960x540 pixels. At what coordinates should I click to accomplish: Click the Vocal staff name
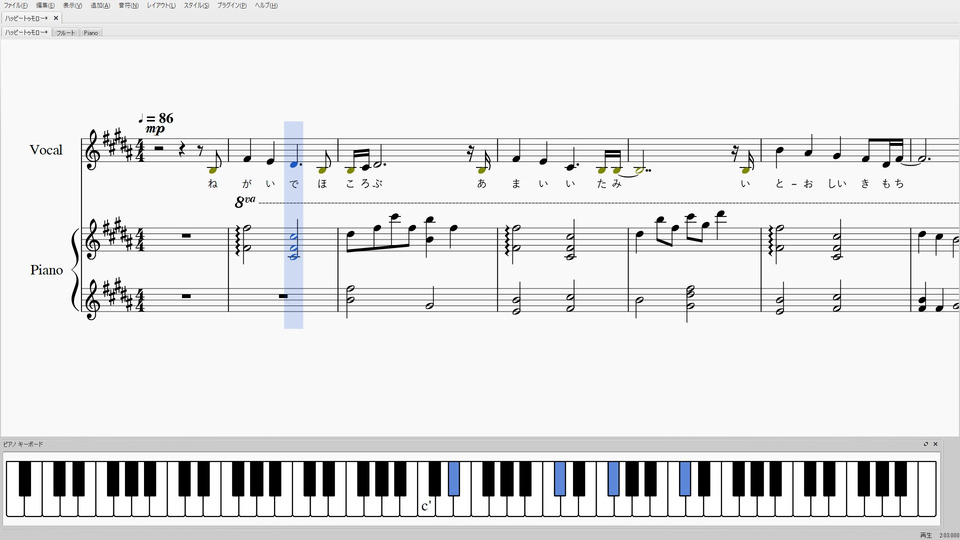(46, 150)
